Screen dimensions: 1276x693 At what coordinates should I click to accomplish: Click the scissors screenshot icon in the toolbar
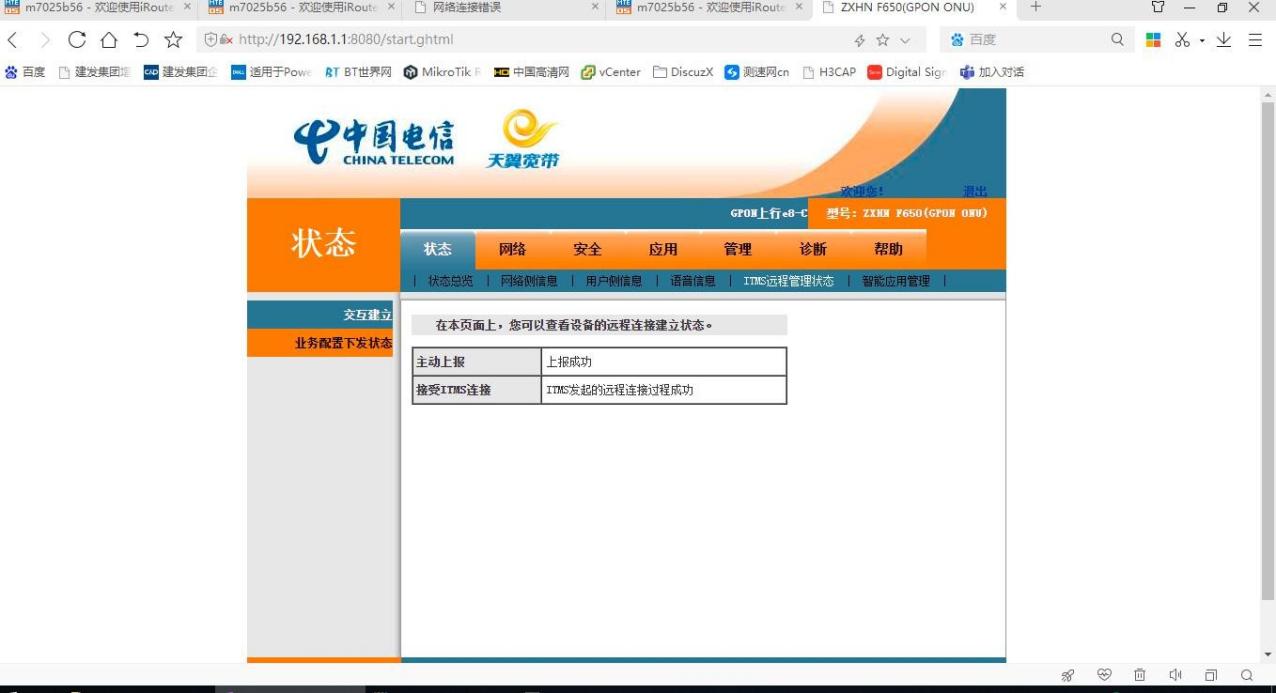1181,40
